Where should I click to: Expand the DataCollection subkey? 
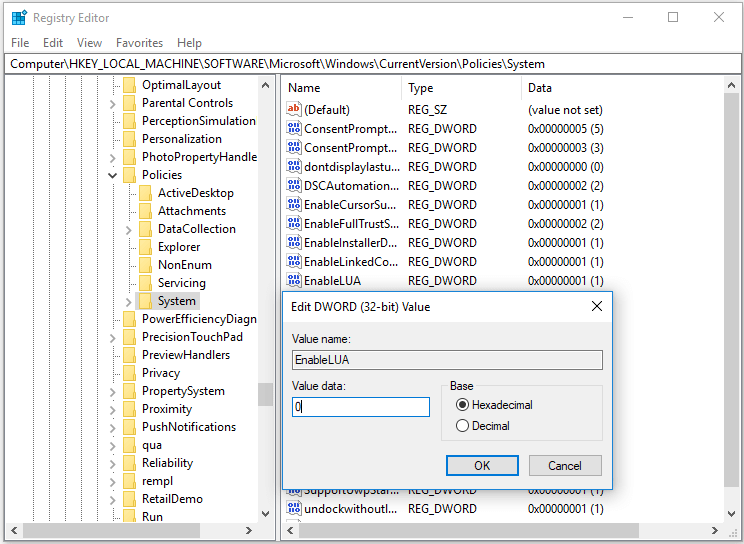pyautogui.click(x=129, y=230)
